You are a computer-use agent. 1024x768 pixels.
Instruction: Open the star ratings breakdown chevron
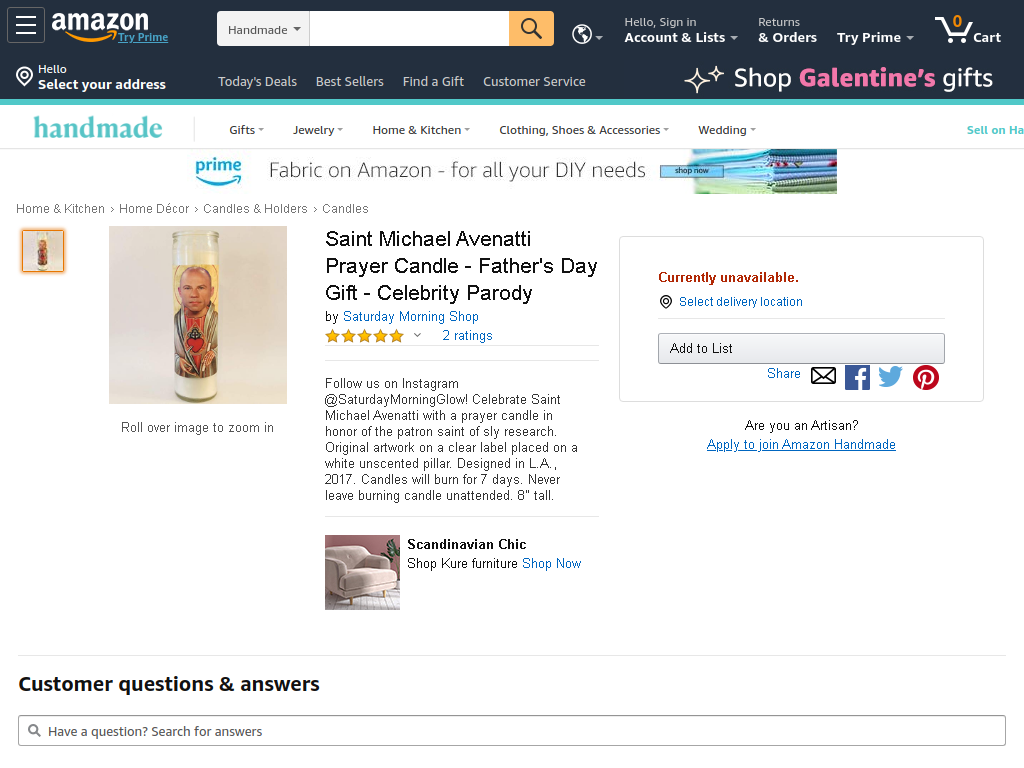click(417, 336)
